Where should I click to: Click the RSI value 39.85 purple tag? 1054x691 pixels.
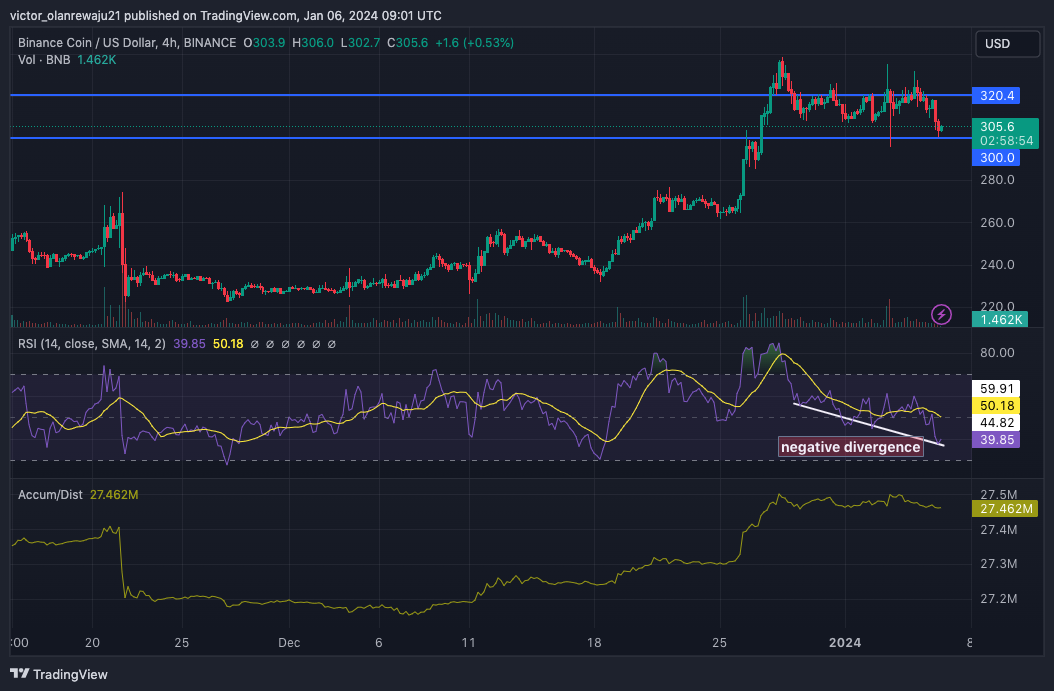tap(996, 440)
